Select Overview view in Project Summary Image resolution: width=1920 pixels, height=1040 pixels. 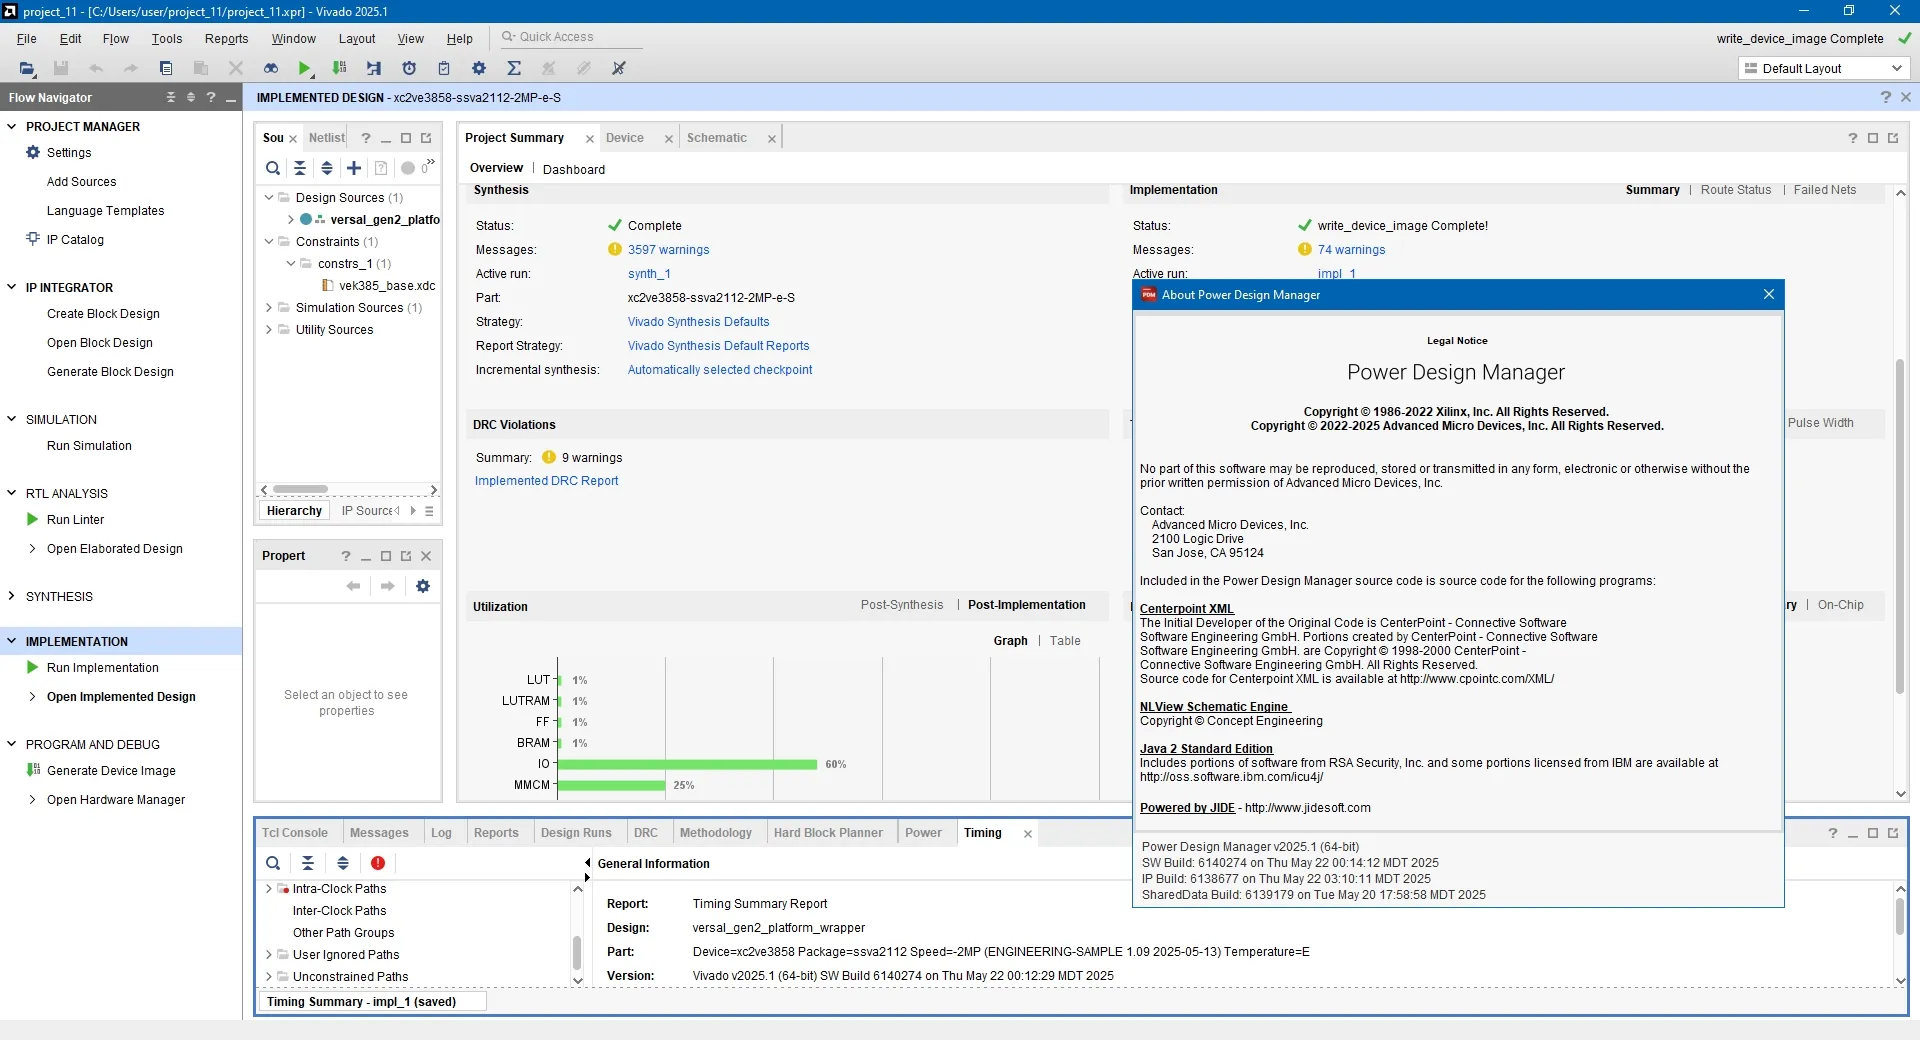click(x=496, y=168)
